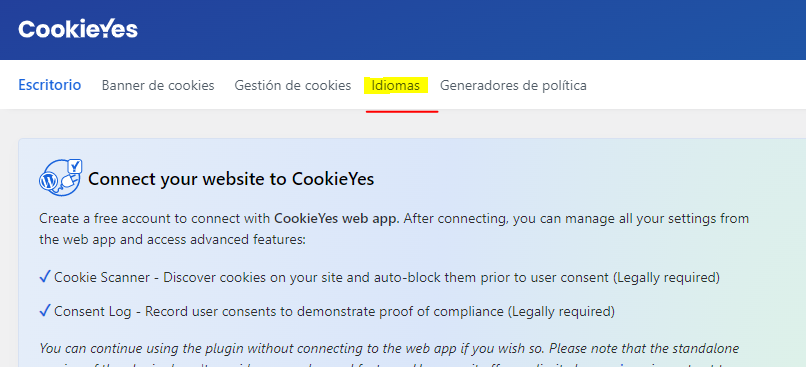Image resolution: width=806 pixels, height=367 pixels.
Task: Select the Consent Log feature line
Action: [x=327, y=311]
